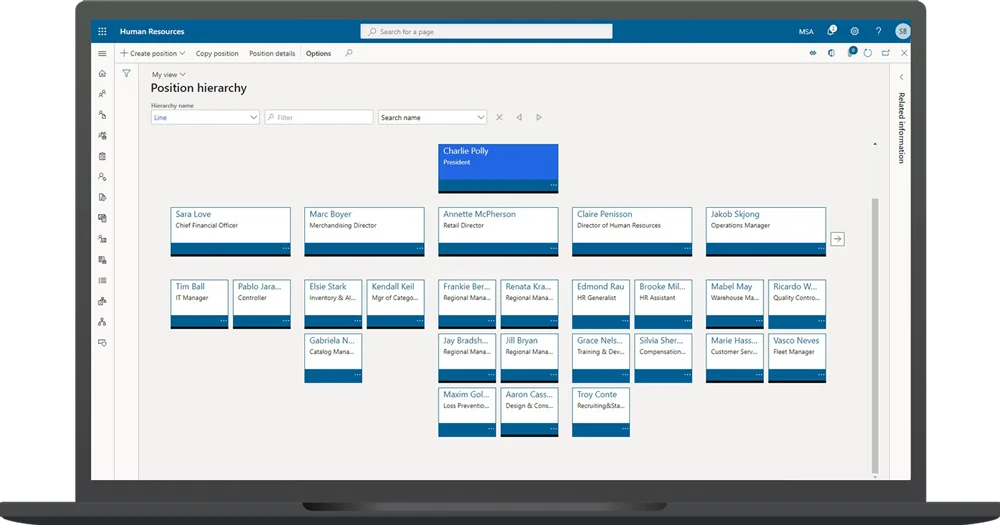Click the right arrow beside Jakob Skjong card
The height and width of the screenshot is (525, 1000).
pos(837,239)
